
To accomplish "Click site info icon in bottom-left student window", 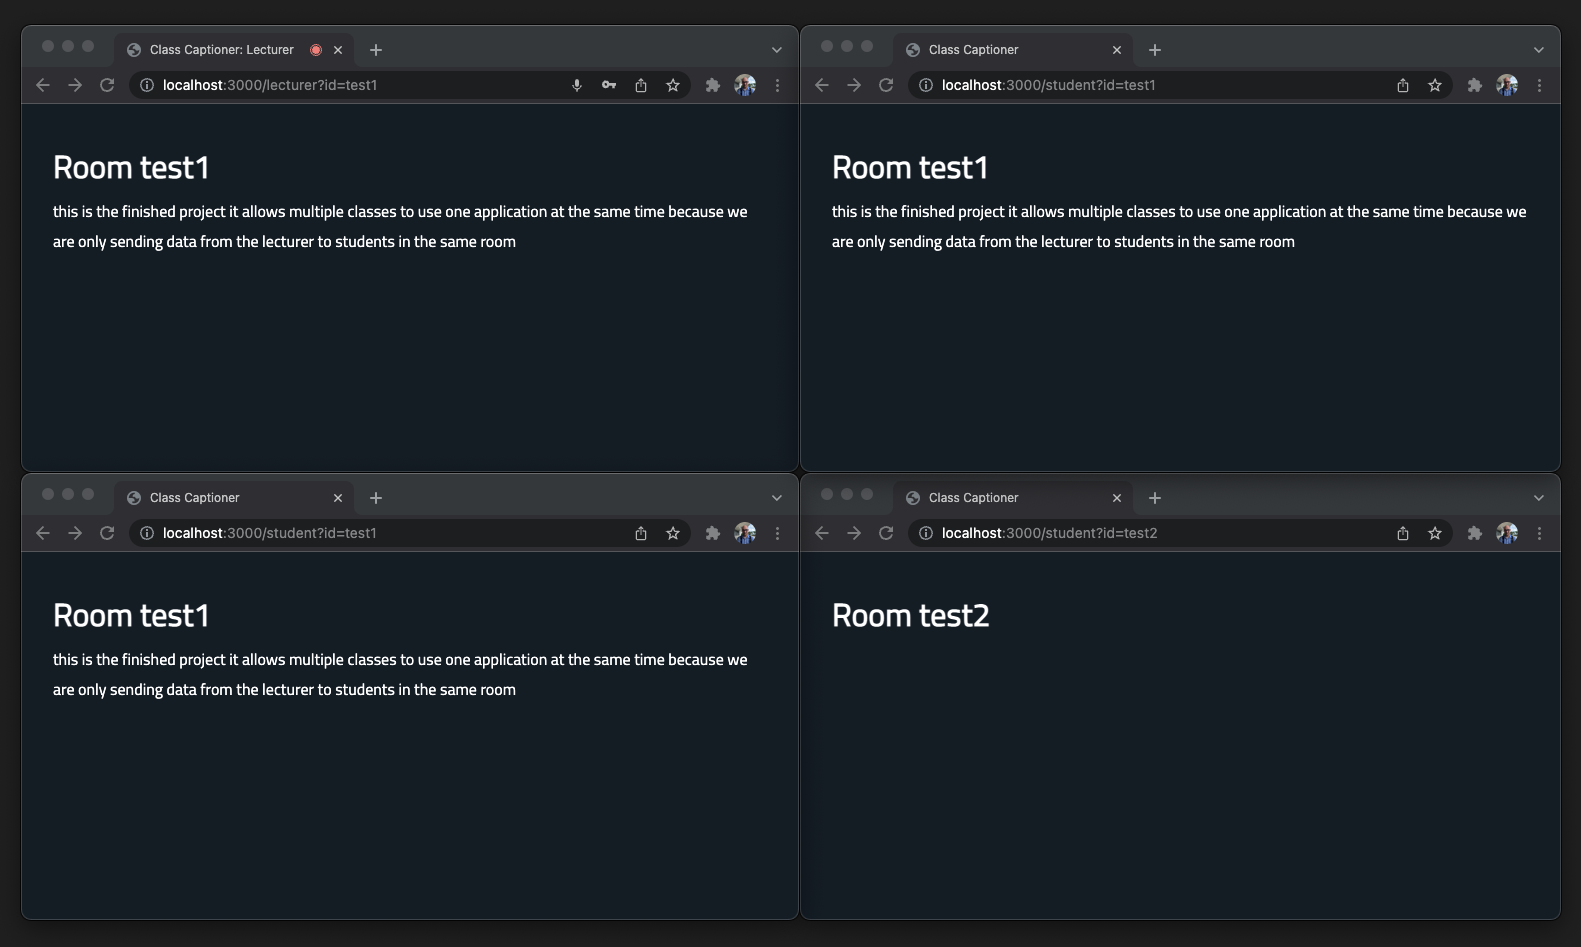I will [147, 533].
